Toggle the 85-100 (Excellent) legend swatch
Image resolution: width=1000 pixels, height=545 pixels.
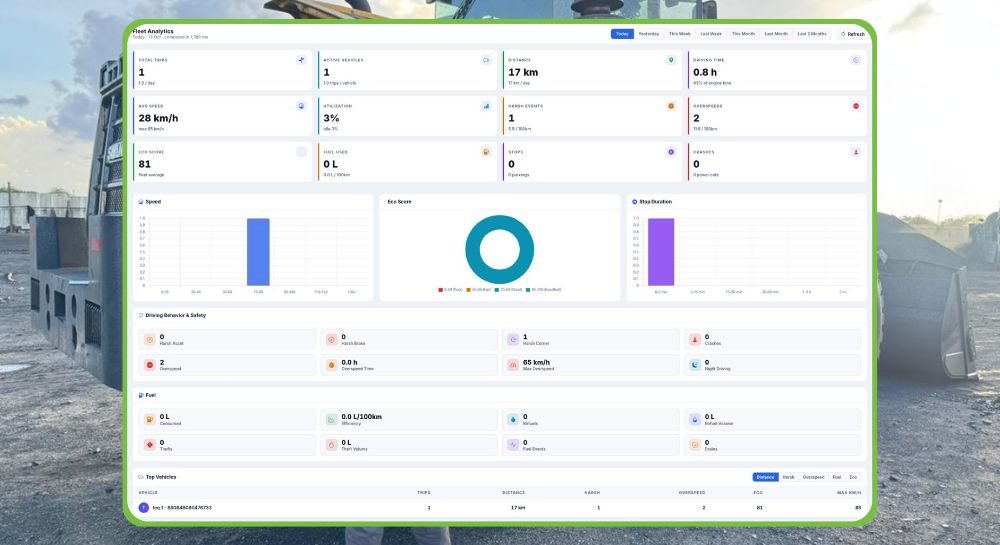(528, 290)
